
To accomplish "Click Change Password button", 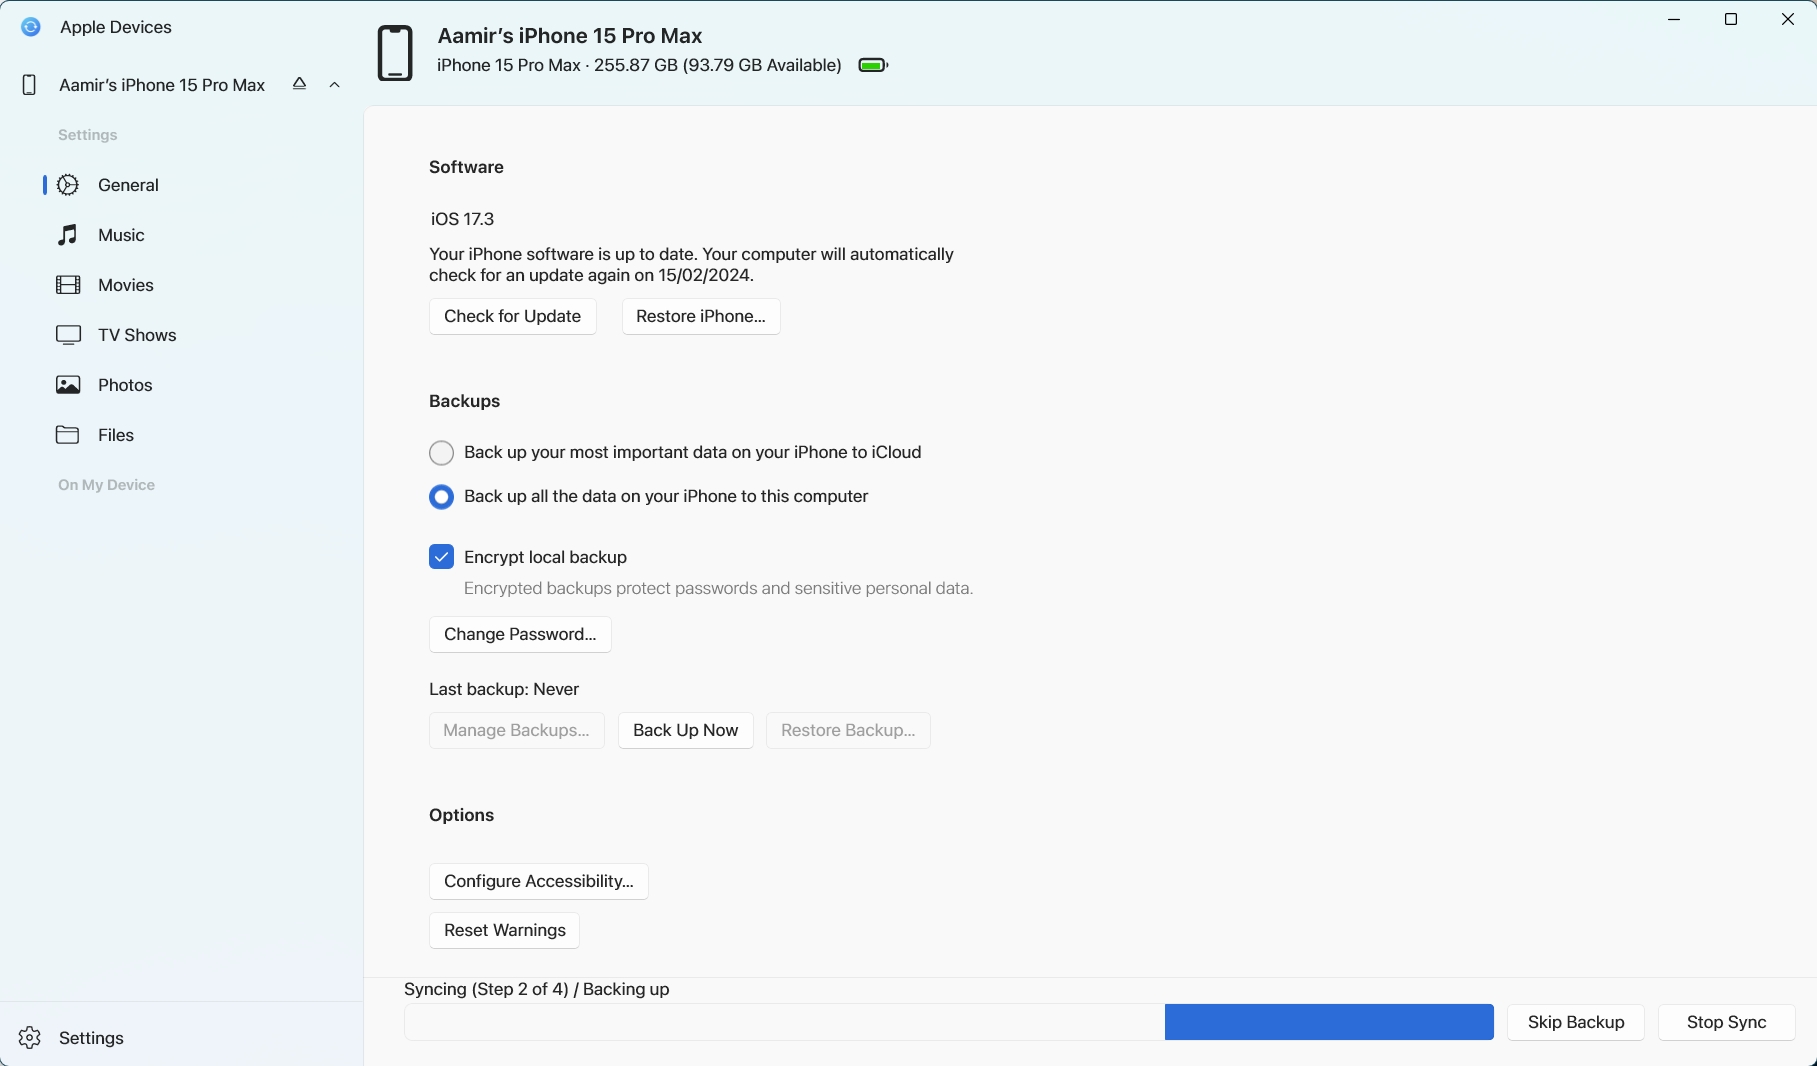I will (x=520, y=634).
